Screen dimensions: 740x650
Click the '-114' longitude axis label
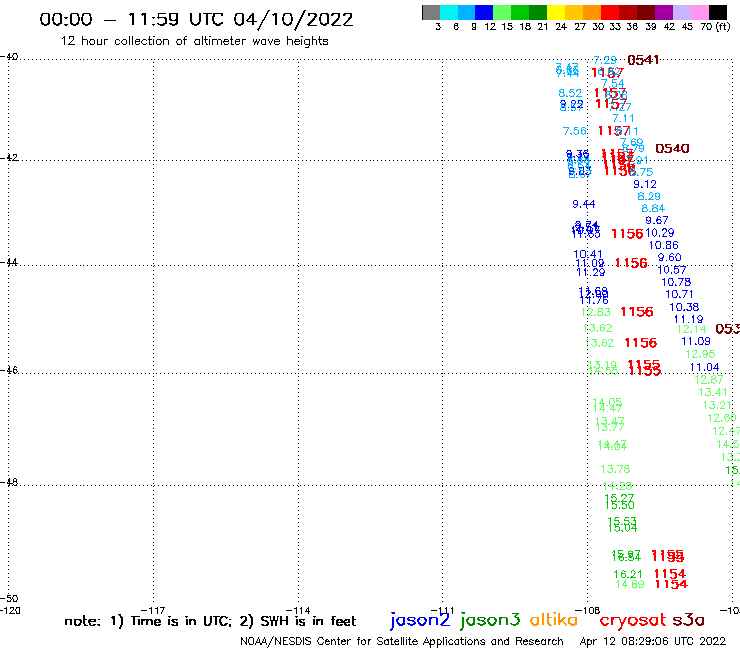[x=296, y=611]
